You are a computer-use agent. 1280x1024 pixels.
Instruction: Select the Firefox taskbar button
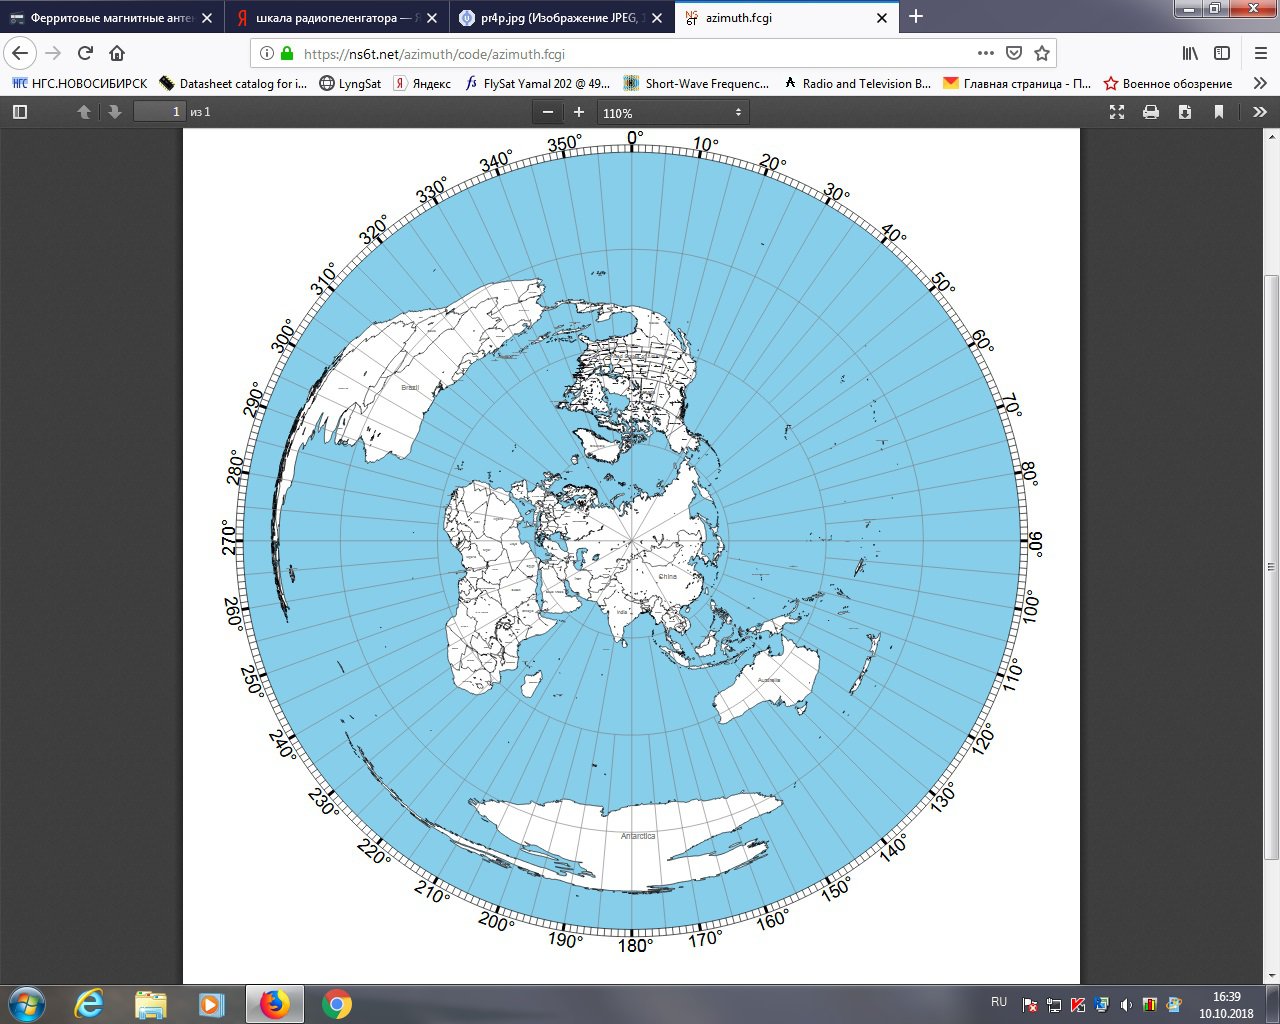coord(275,1004)
